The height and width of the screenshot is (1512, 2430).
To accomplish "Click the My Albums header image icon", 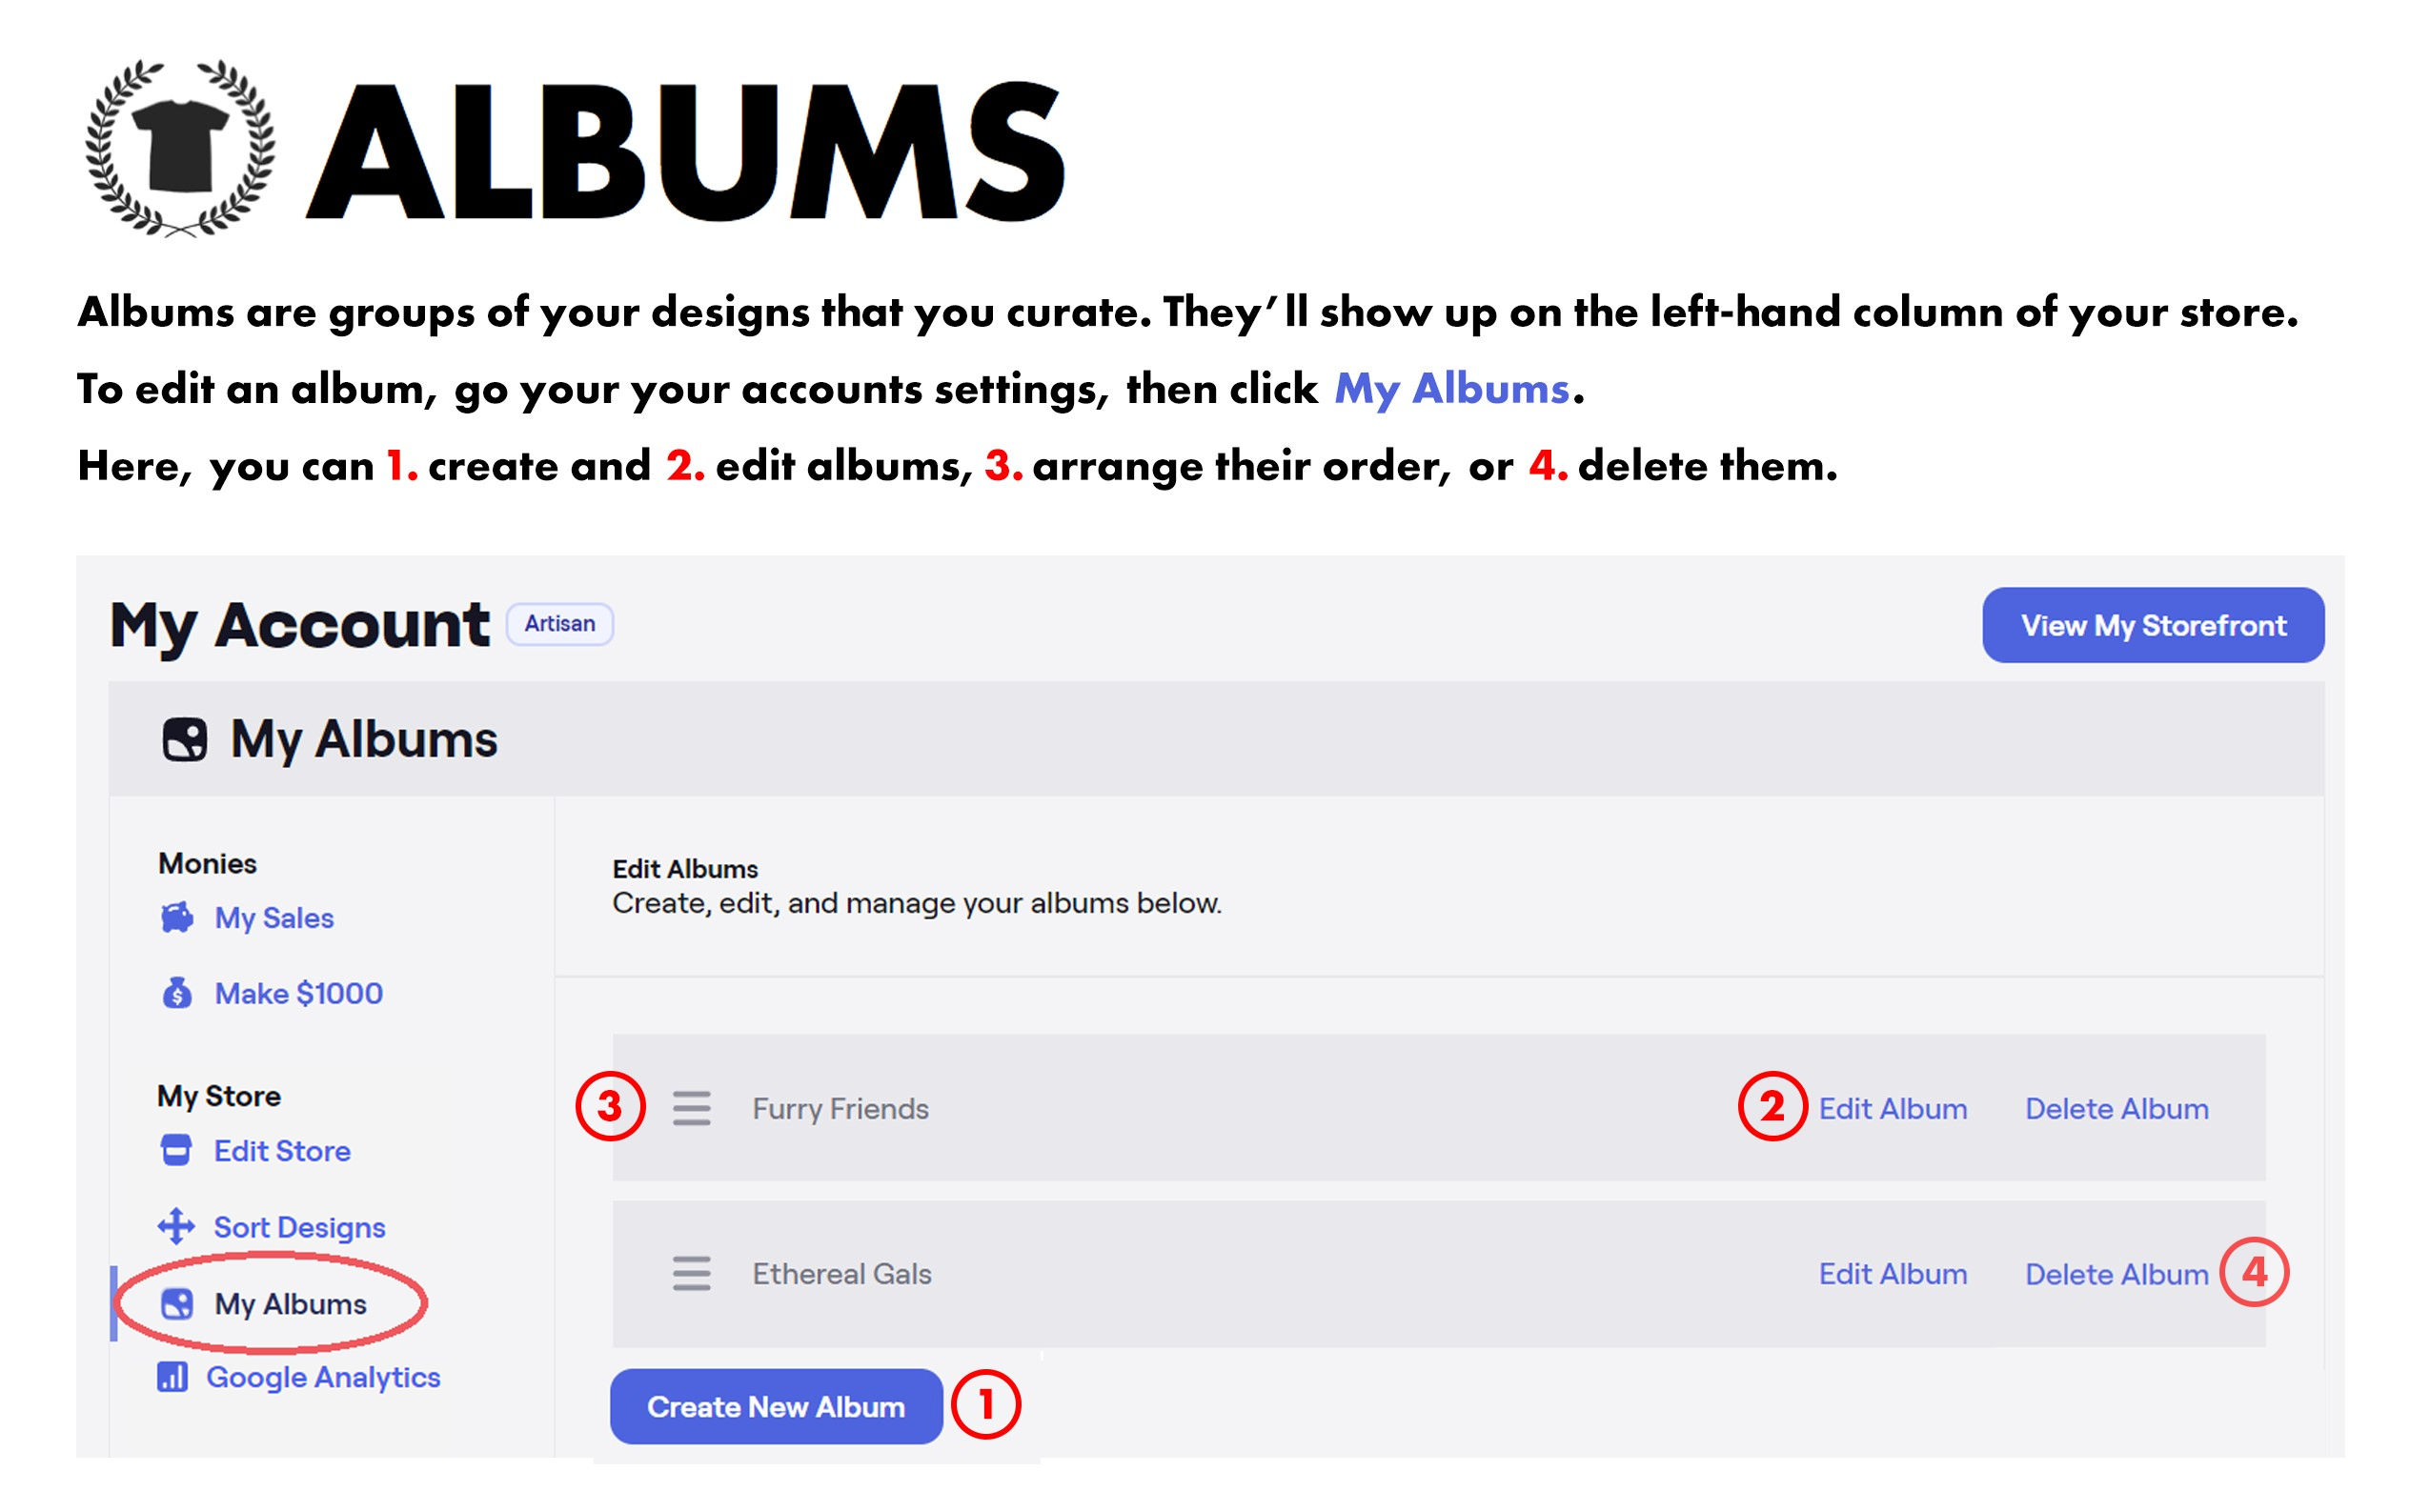I will tap(185, 740).
